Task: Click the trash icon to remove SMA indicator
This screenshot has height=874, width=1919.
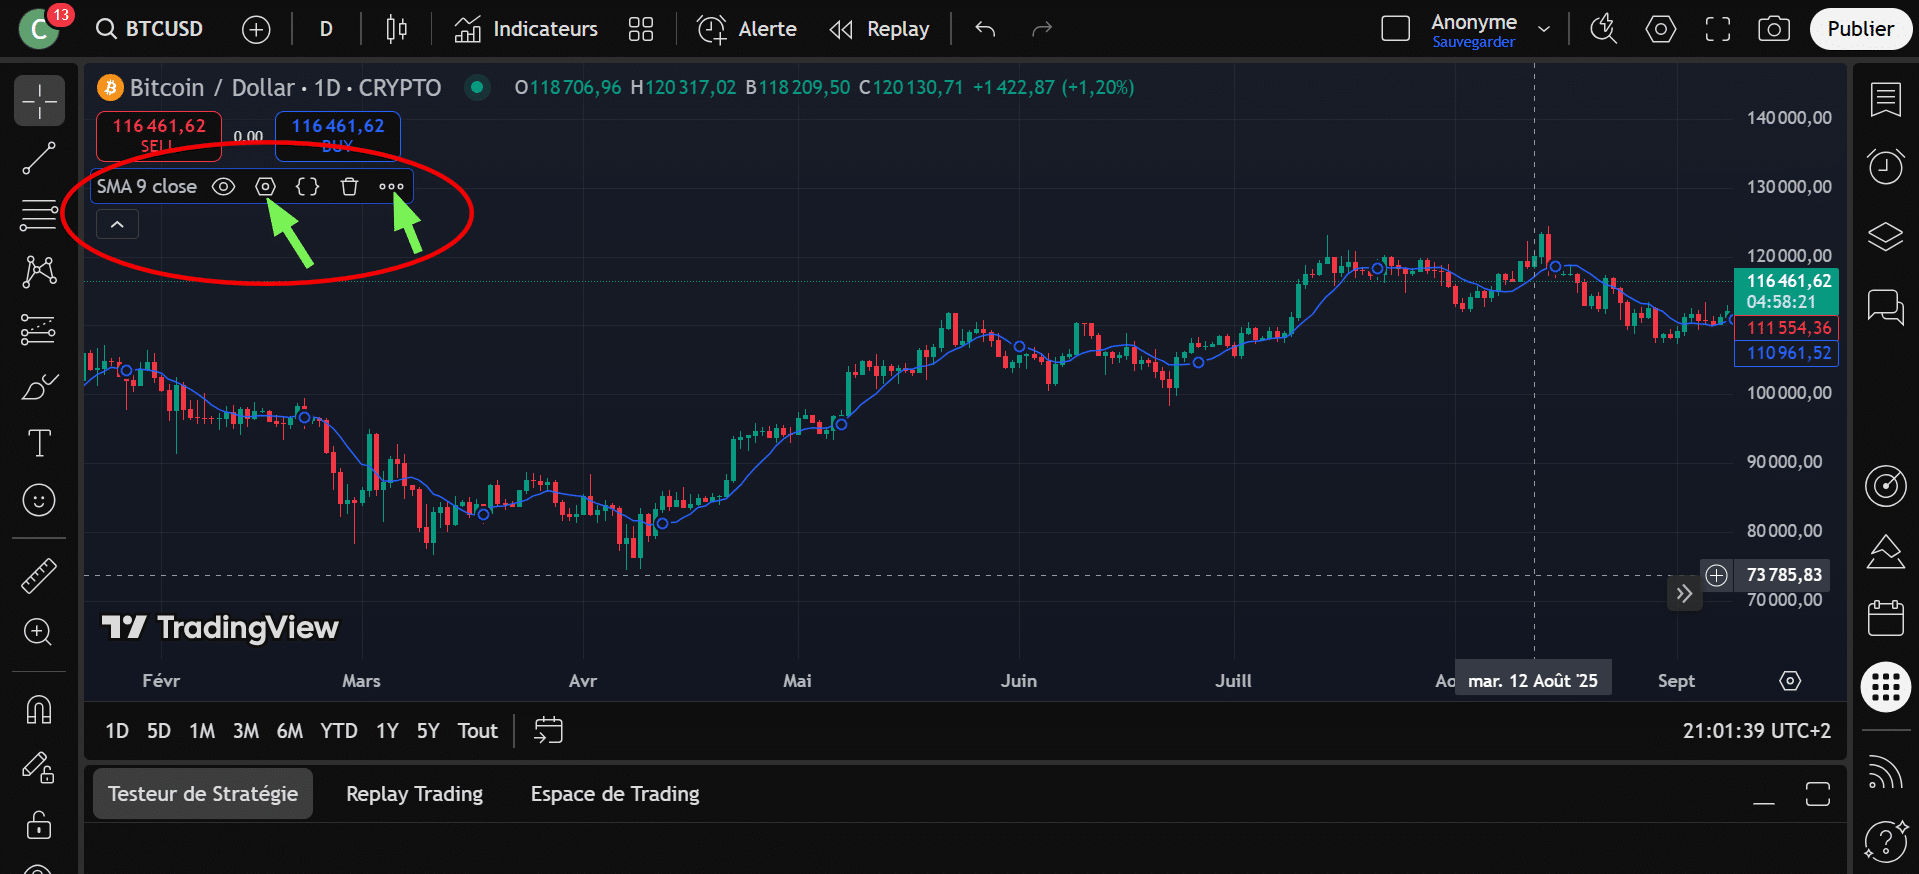Action: coord(349,187)
